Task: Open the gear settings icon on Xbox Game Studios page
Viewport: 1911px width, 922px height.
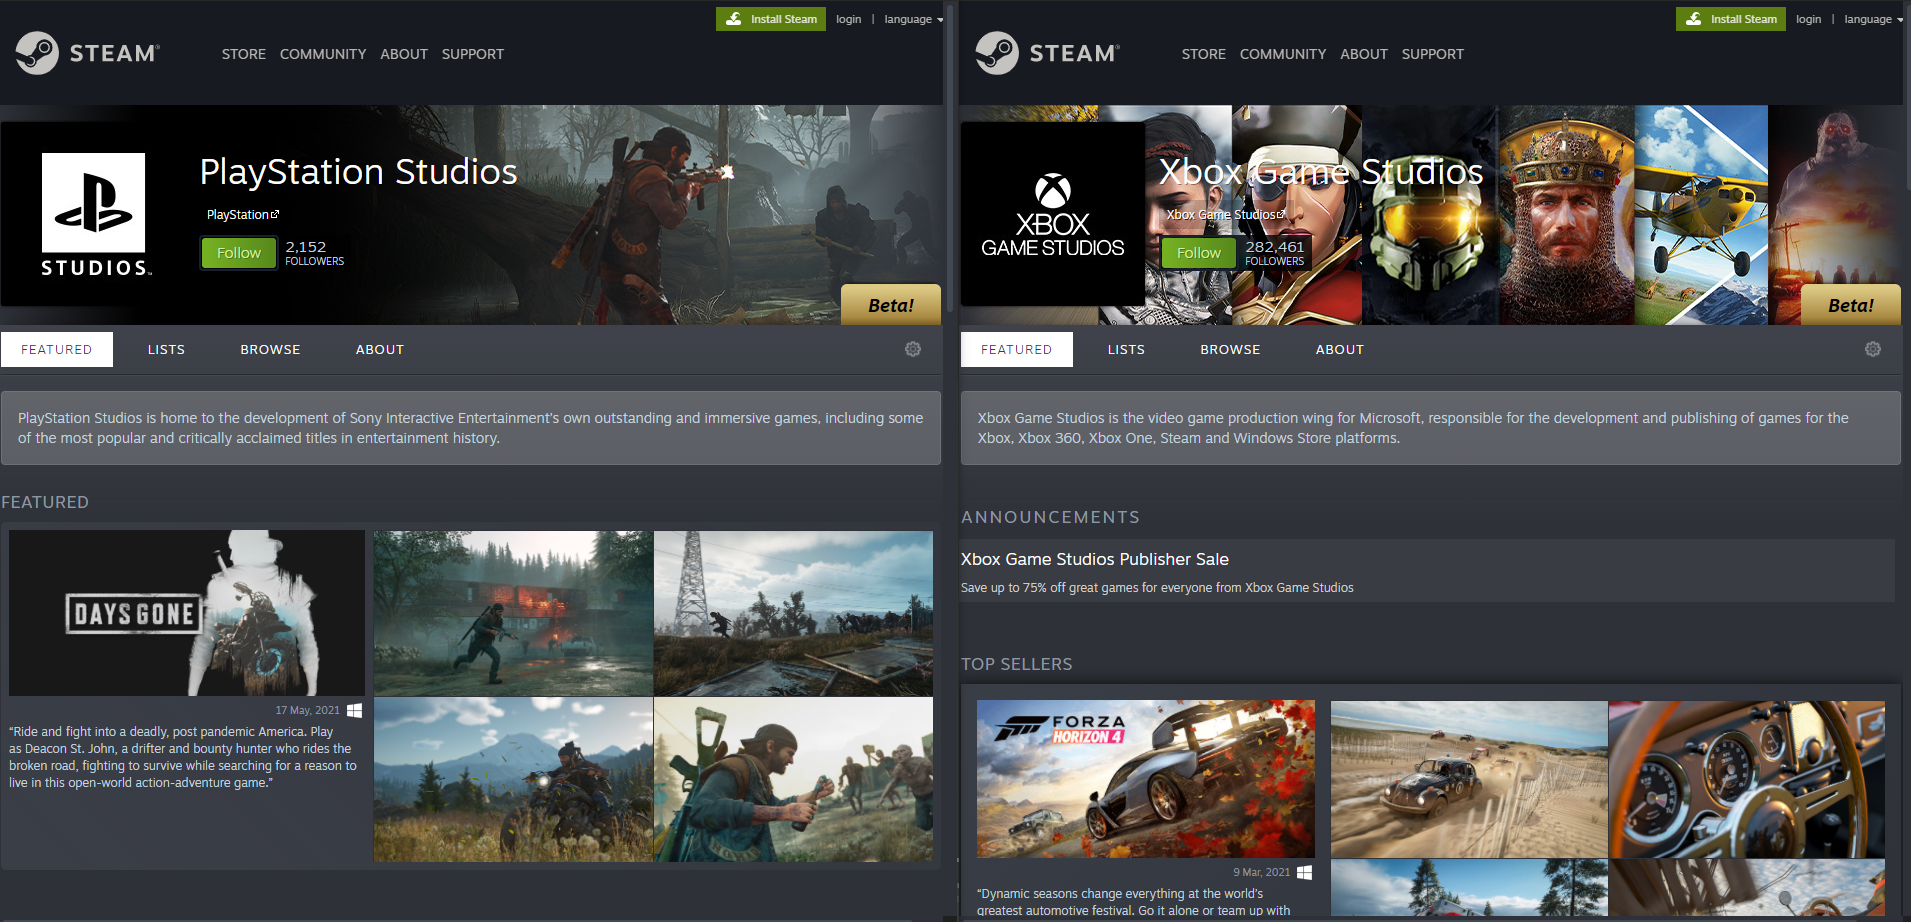Action: coord(1872,349)
